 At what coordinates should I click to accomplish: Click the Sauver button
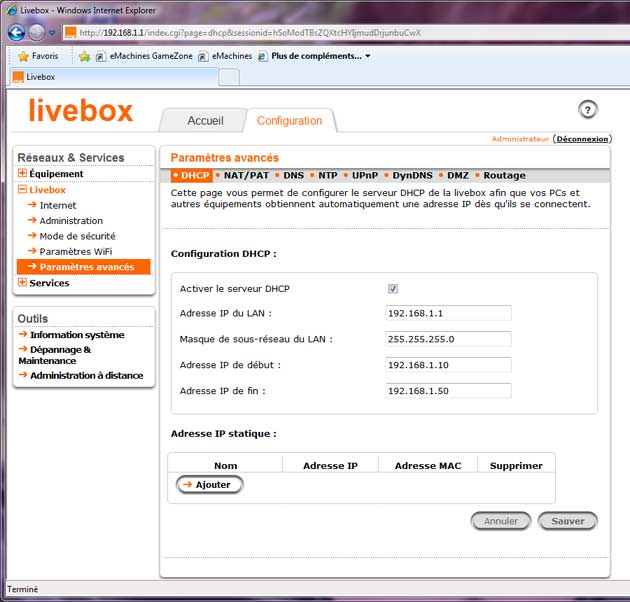click(x=568, y=521)
